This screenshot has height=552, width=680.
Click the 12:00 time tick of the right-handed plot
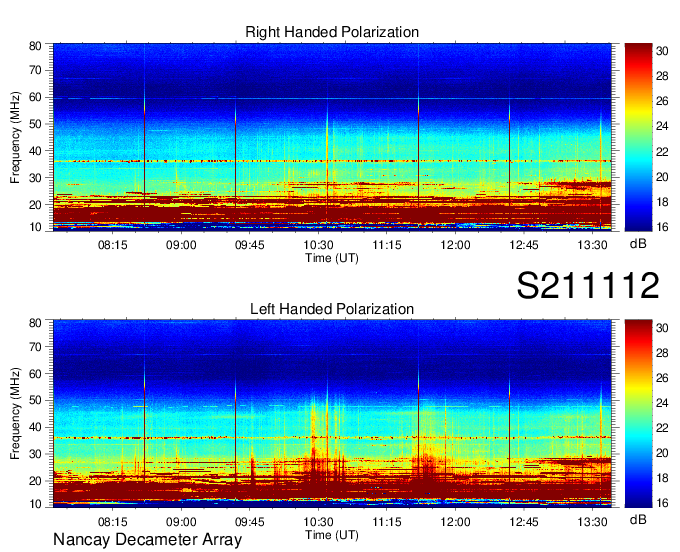(455, 245)
